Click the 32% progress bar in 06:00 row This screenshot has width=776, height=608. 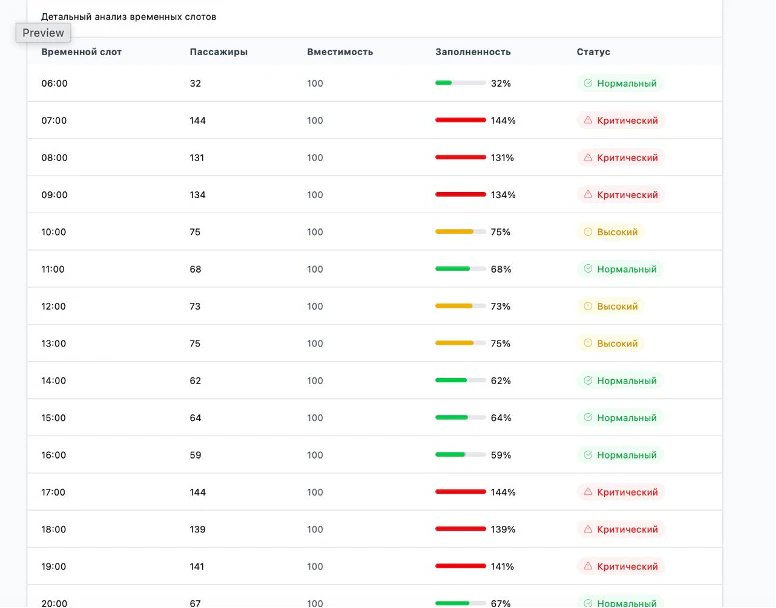coord(460,83)
